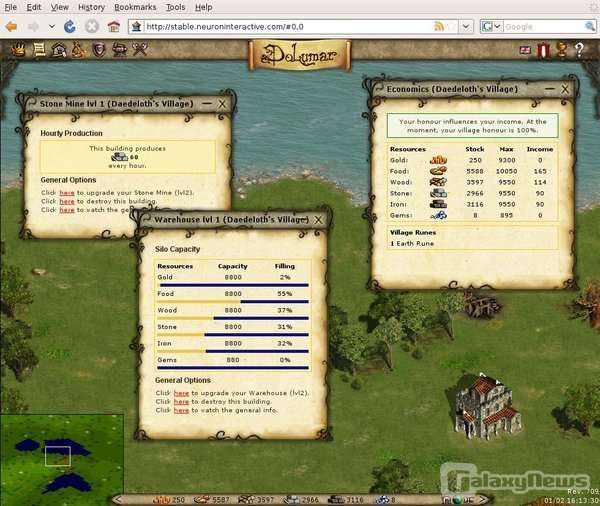This screenshot has height=506, width=600.
Task: Click iron icon in bottom resource bar
Action: [x=336, y=499]
